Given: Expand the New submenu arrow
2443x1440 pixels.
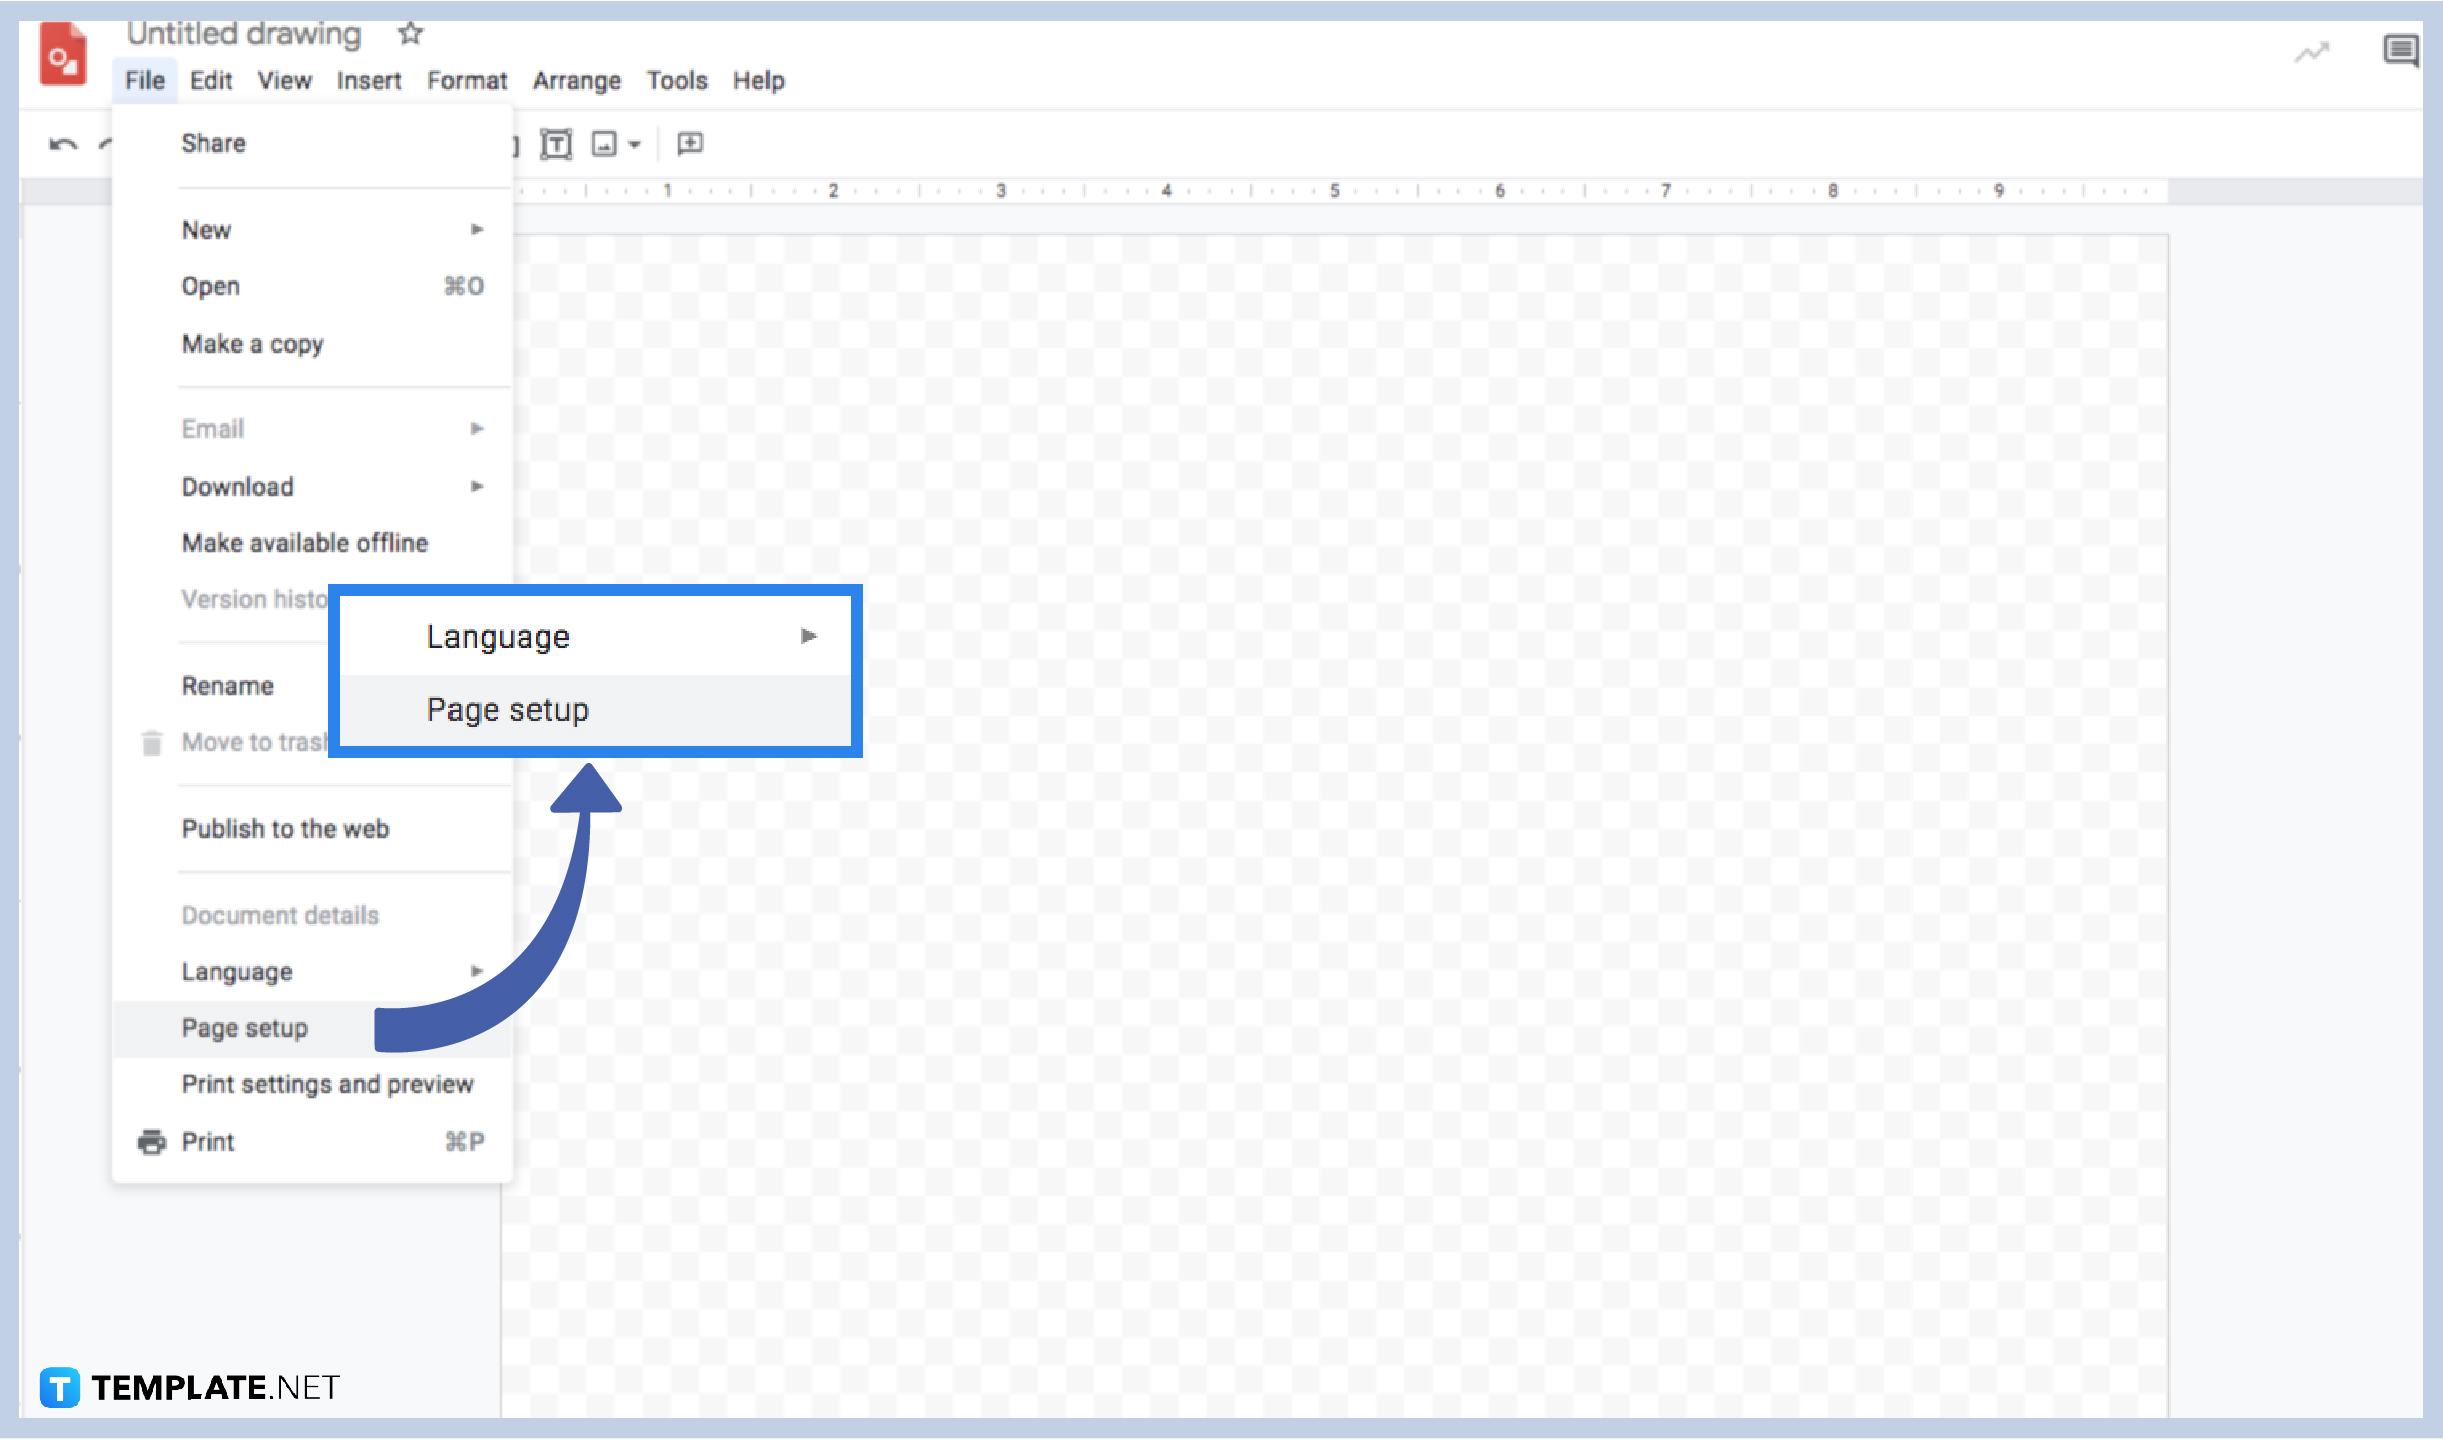Looking at the screenshot, I should [475, 230].
